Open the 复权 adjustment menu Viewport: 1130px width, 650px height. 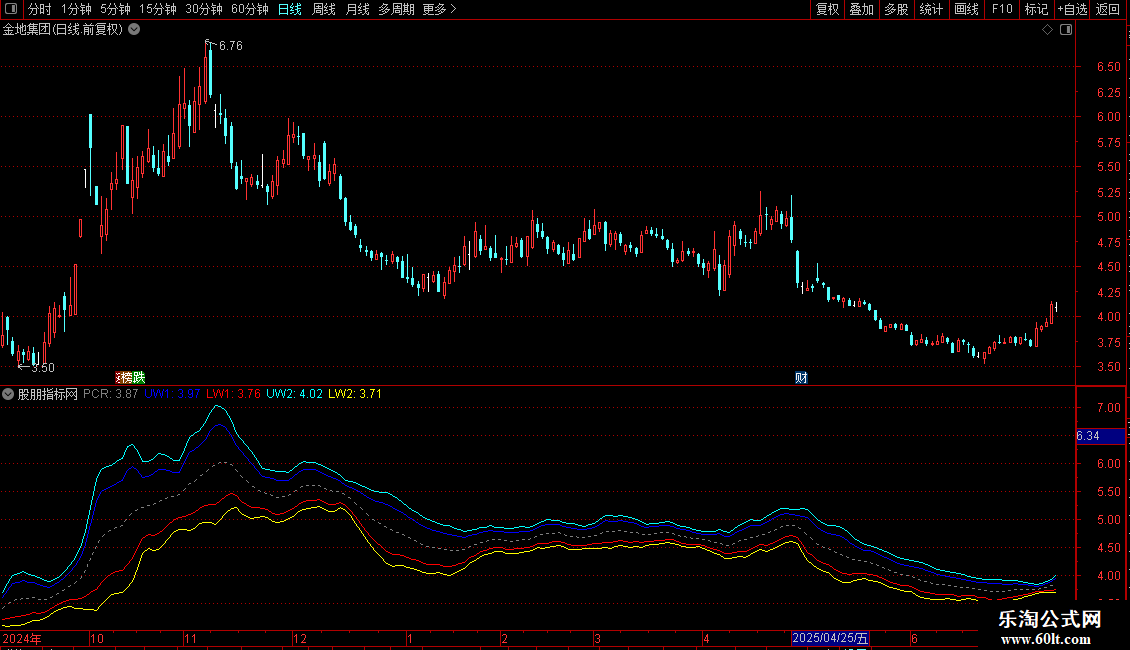pos(827,9)
